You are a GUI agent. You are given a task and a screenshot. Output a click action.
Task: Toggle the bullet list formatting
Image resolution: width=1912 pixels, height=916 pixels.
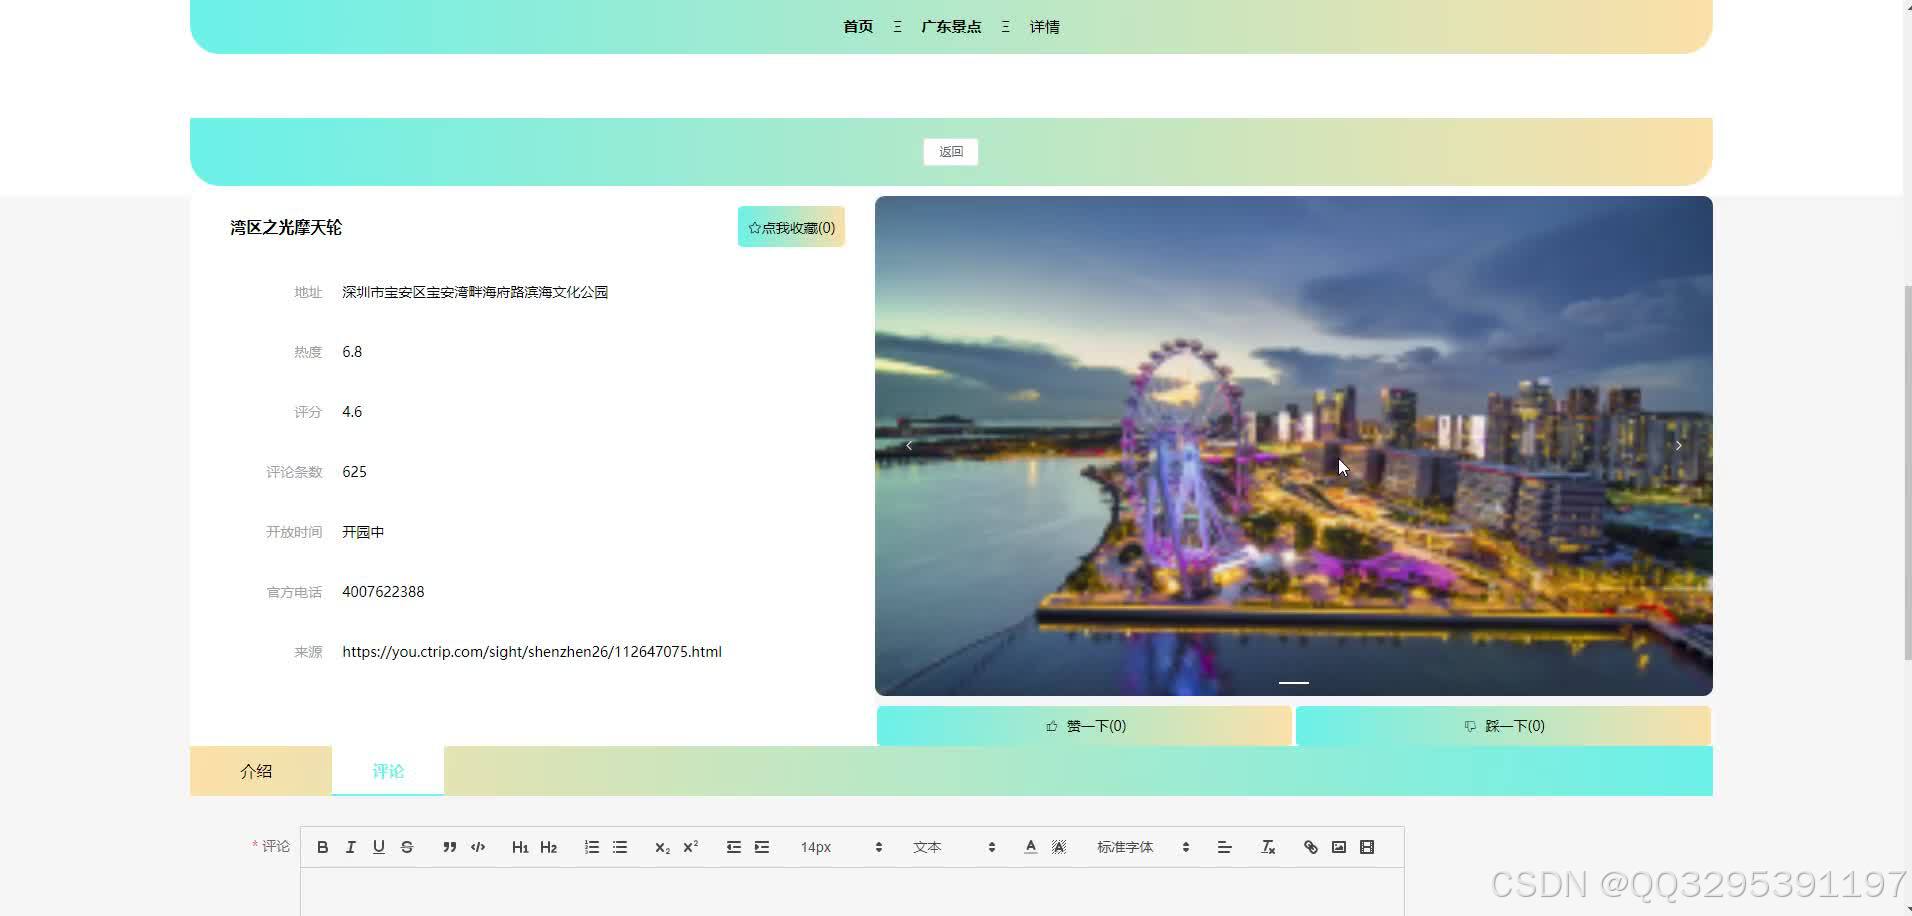619,846
